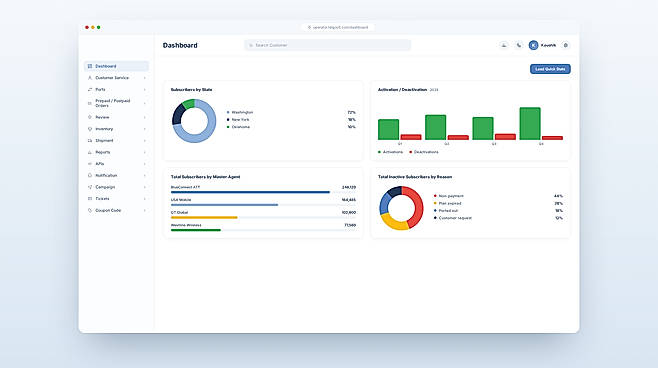Expand the Reports chevron
This screenshot has width=658, height=368.
tap(145, 152)
